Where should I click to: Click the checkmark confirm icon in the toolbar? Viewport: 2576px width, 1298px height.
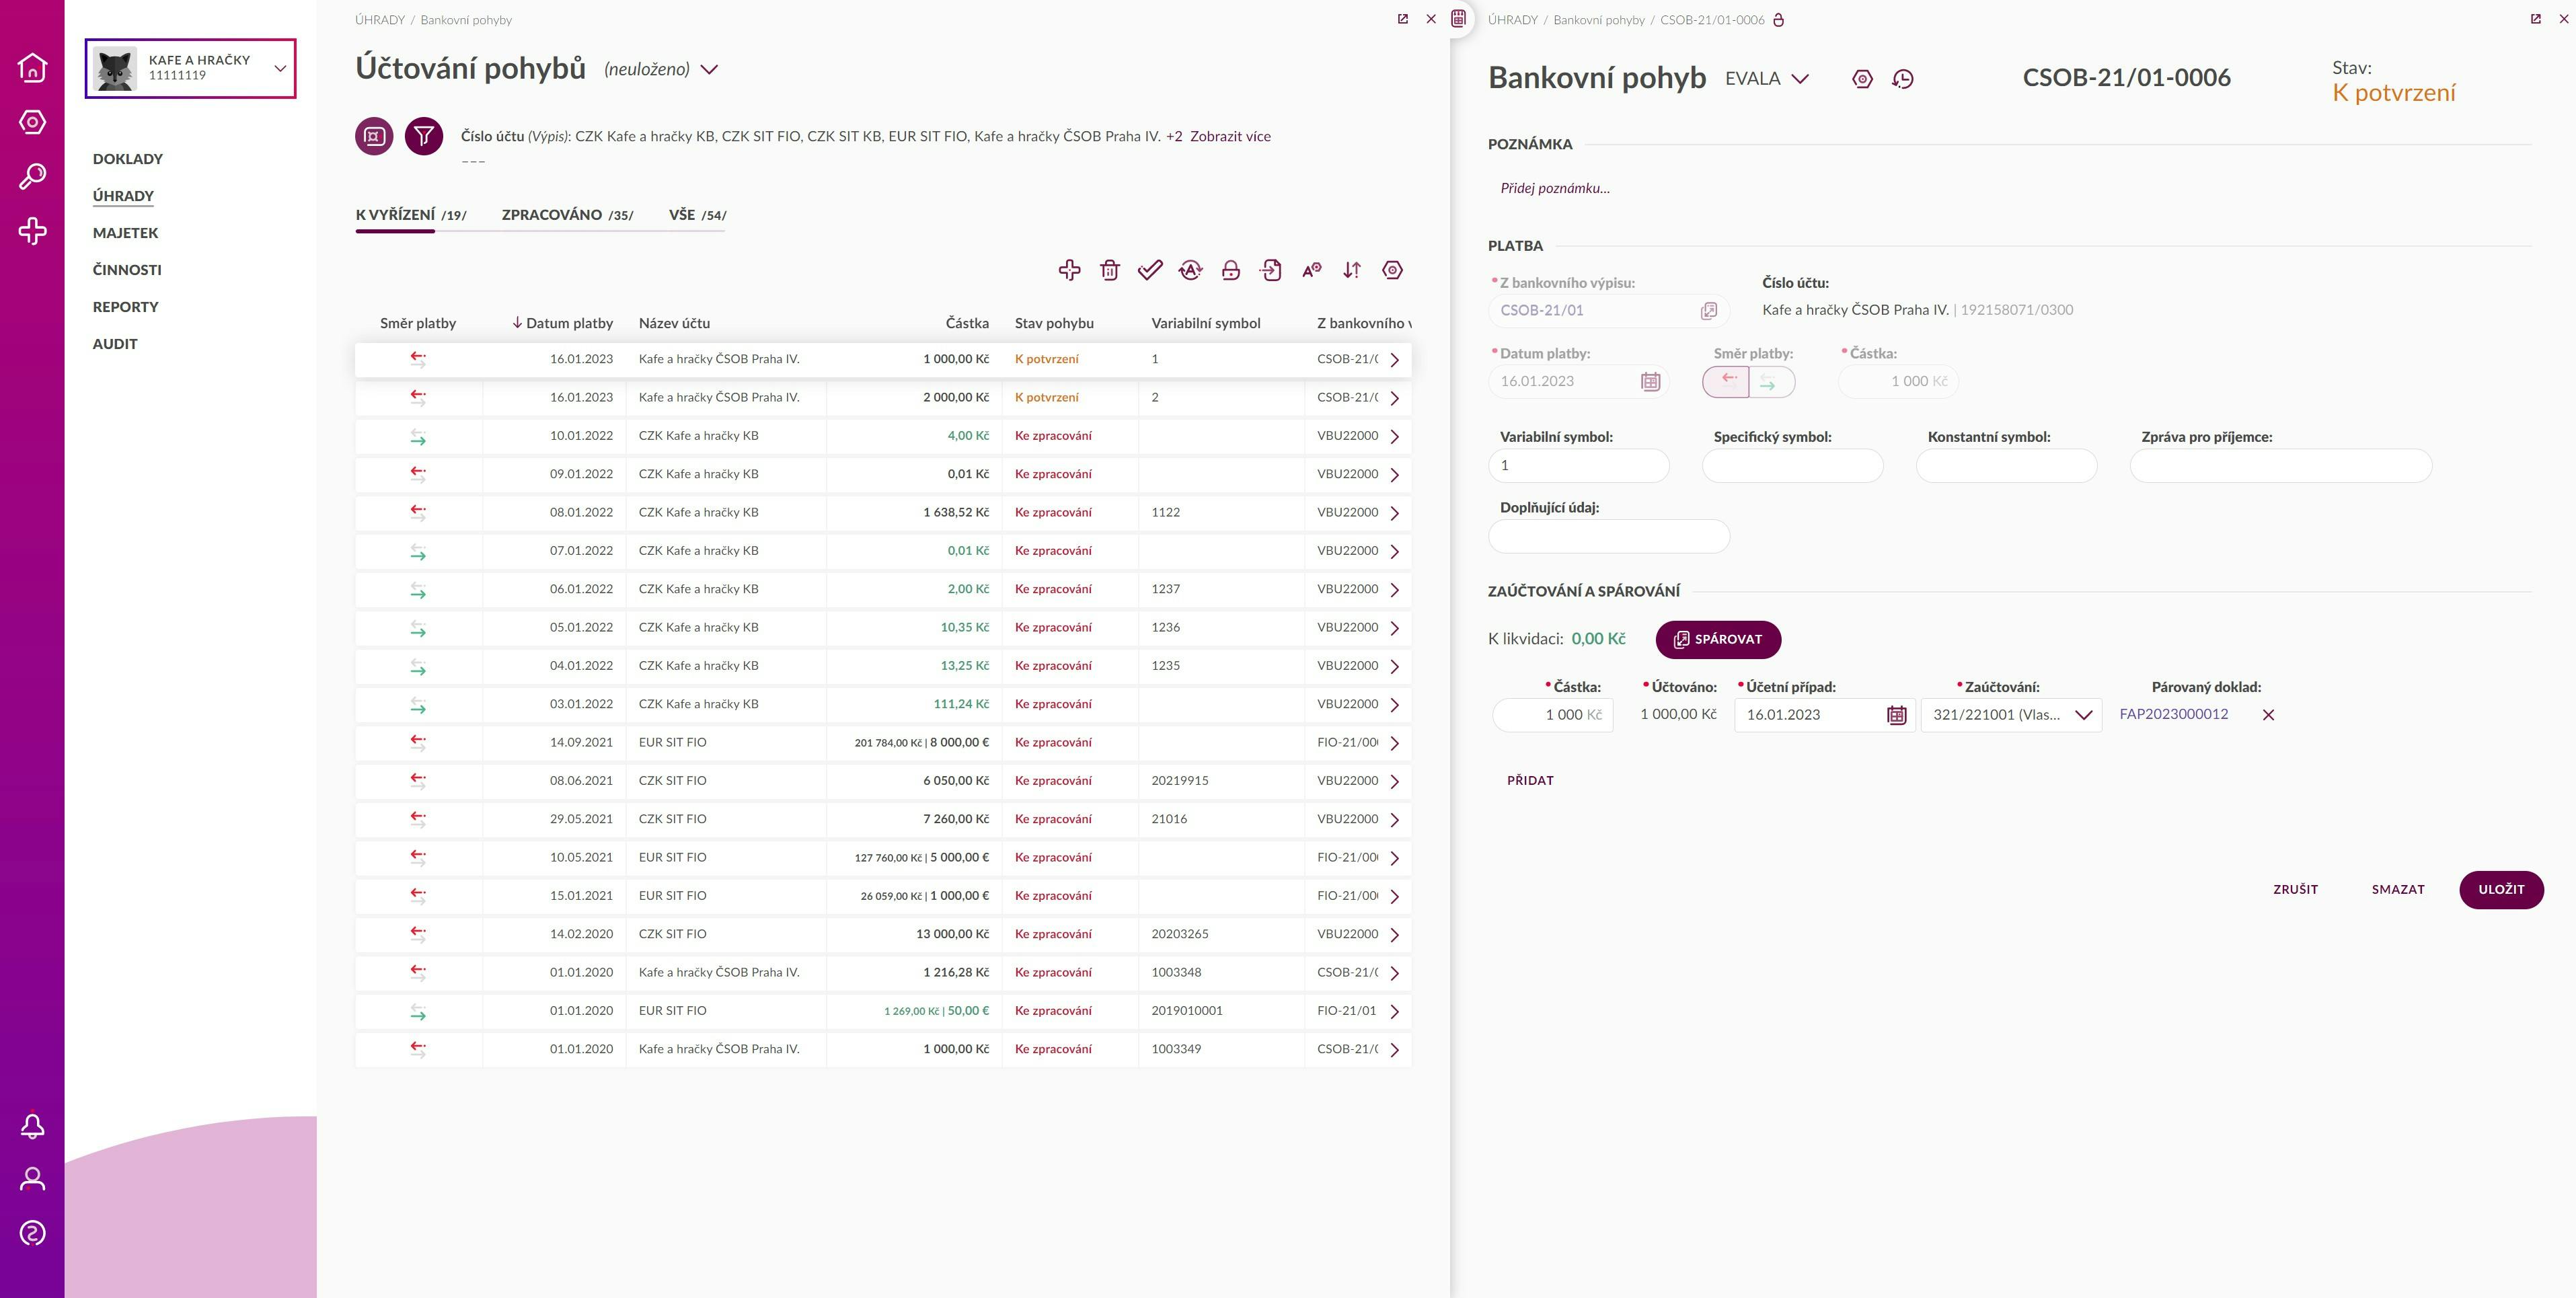click(1150, 270)
